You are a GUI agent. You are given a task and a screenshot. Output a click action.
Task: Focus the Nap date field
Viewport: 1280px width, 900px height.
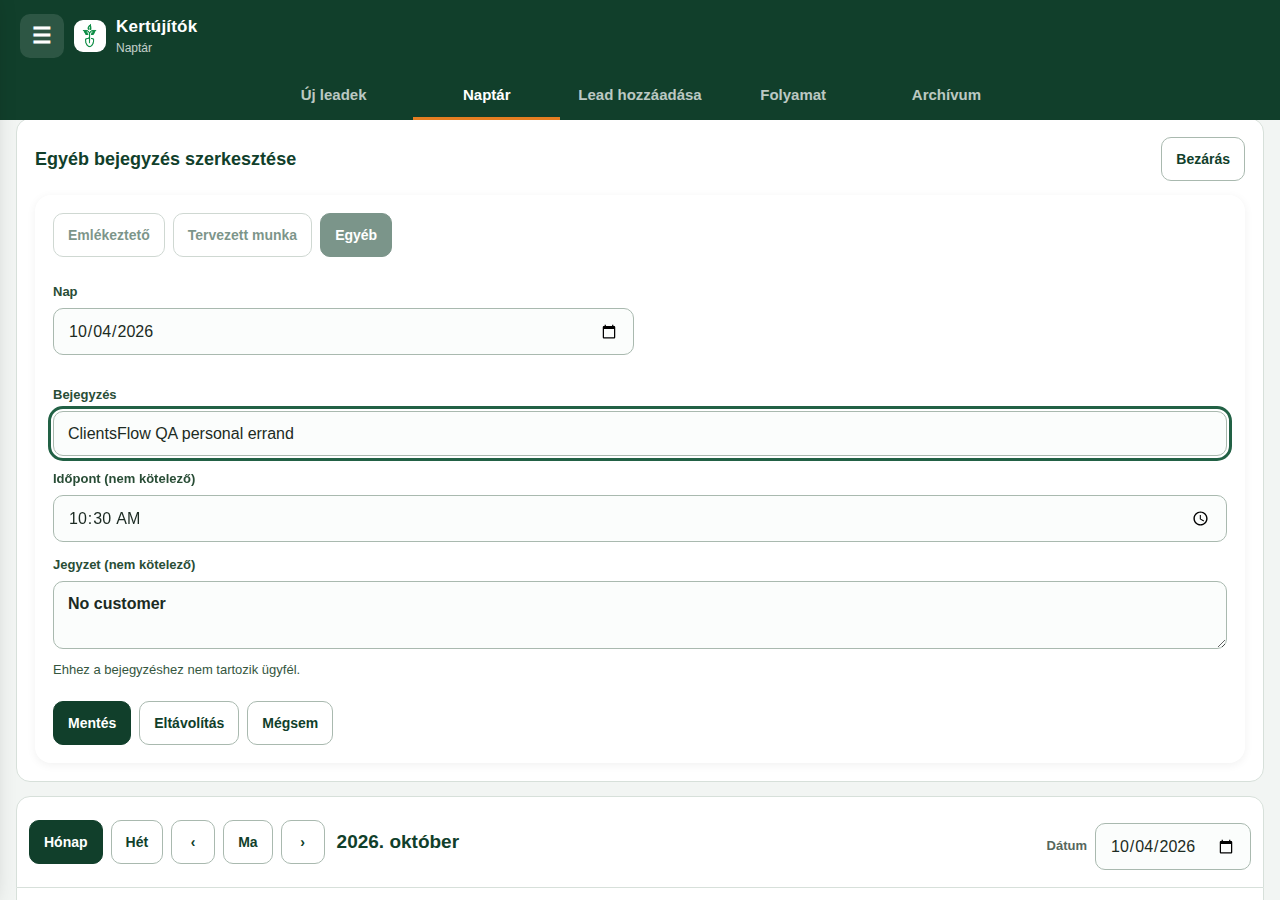(343, 332)
